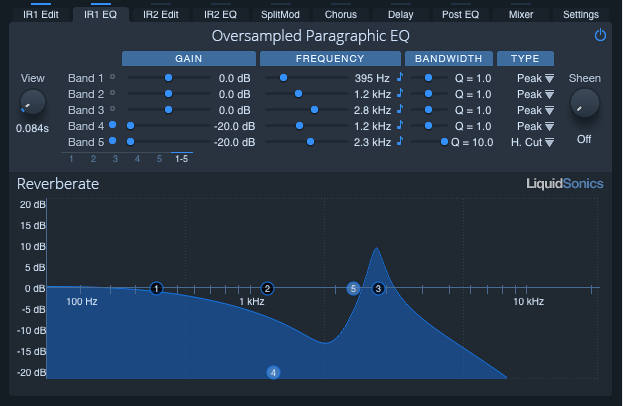This screenshot has width=623, height=406.
Task: Click Band 3 tempo sync note icon
Action: pos(400,109)
